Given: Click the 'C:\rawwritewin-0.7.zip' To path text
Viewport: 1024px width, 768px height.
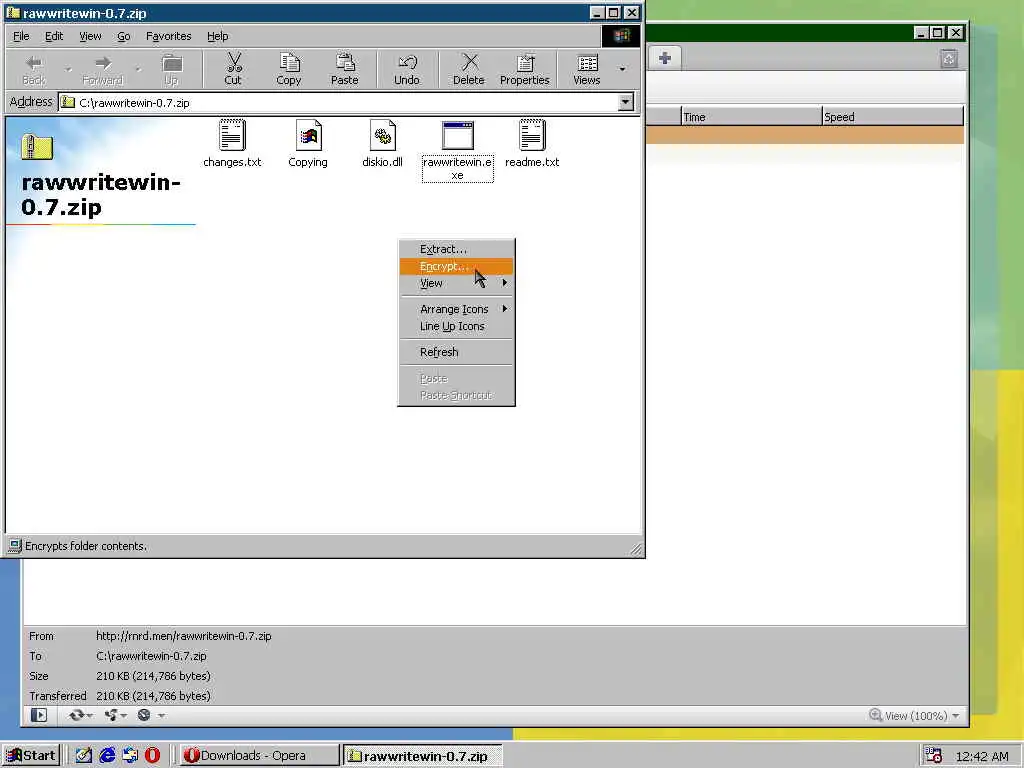Looking at the screenshot, I should pos(151,656).
